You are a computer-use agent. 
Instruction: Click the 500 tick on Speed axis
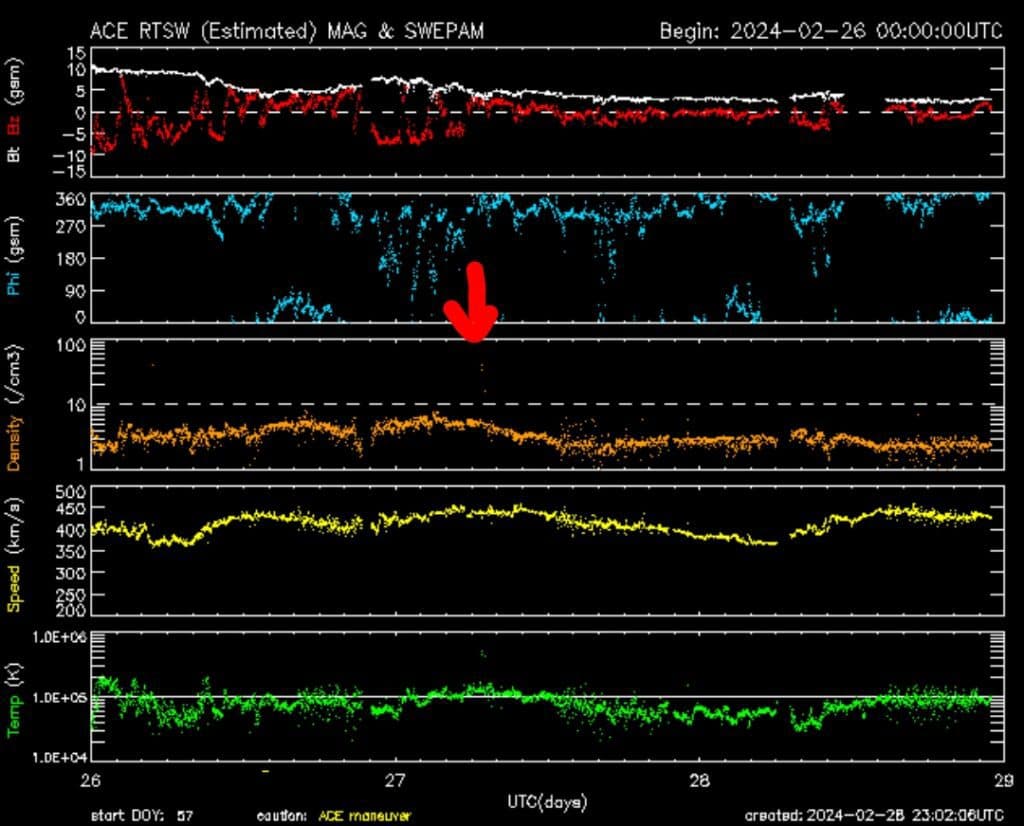pyautogui.click(x=69, y=492)
